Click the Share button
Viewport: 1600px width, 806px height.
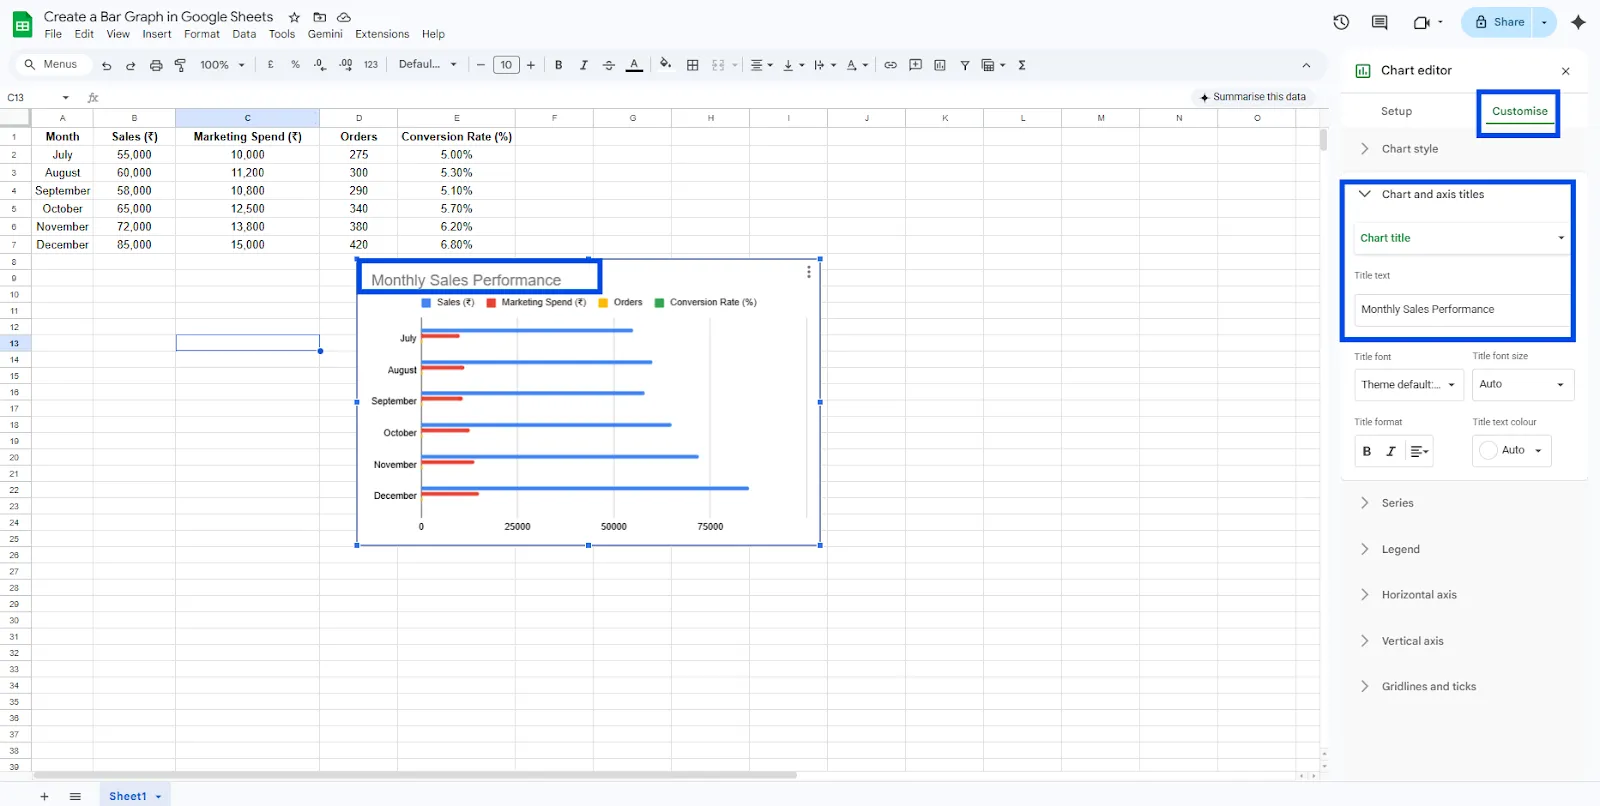coord(1499,22)
